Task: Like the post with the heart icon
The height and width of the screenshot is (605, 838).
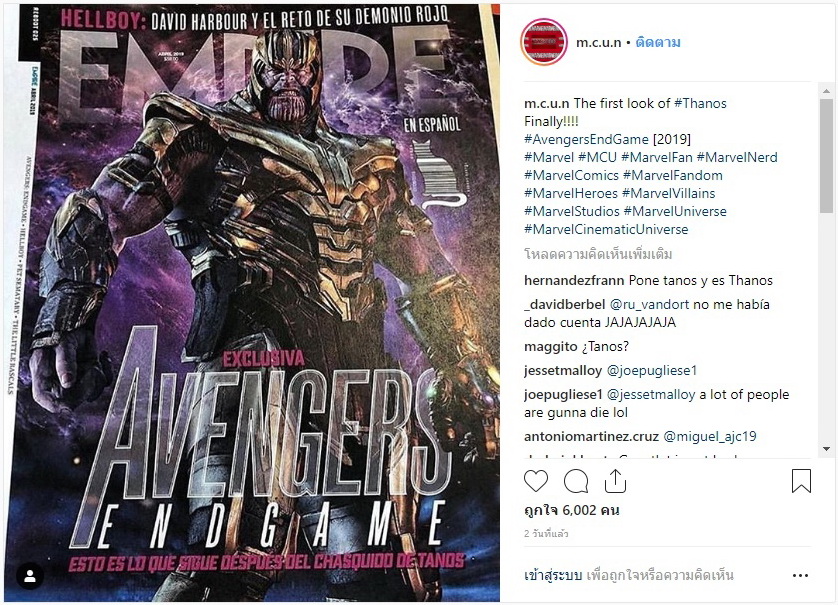Action: coord(536,481)
